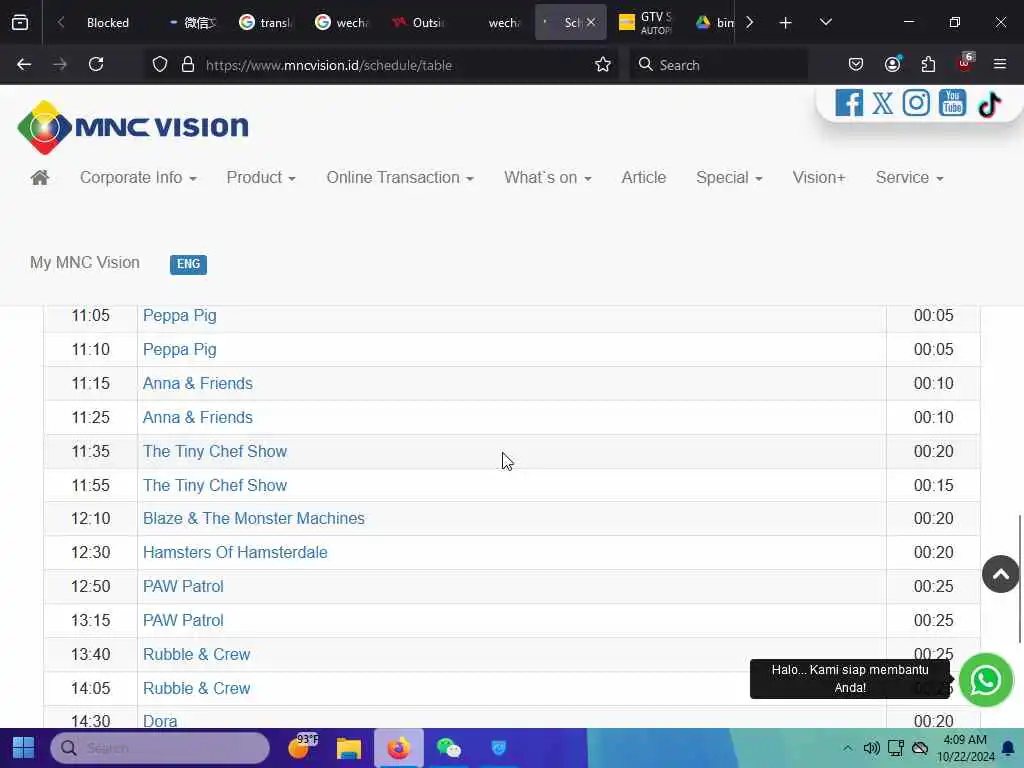Click the MNC Vision logo
The image size is (1024, 768).
133,127
